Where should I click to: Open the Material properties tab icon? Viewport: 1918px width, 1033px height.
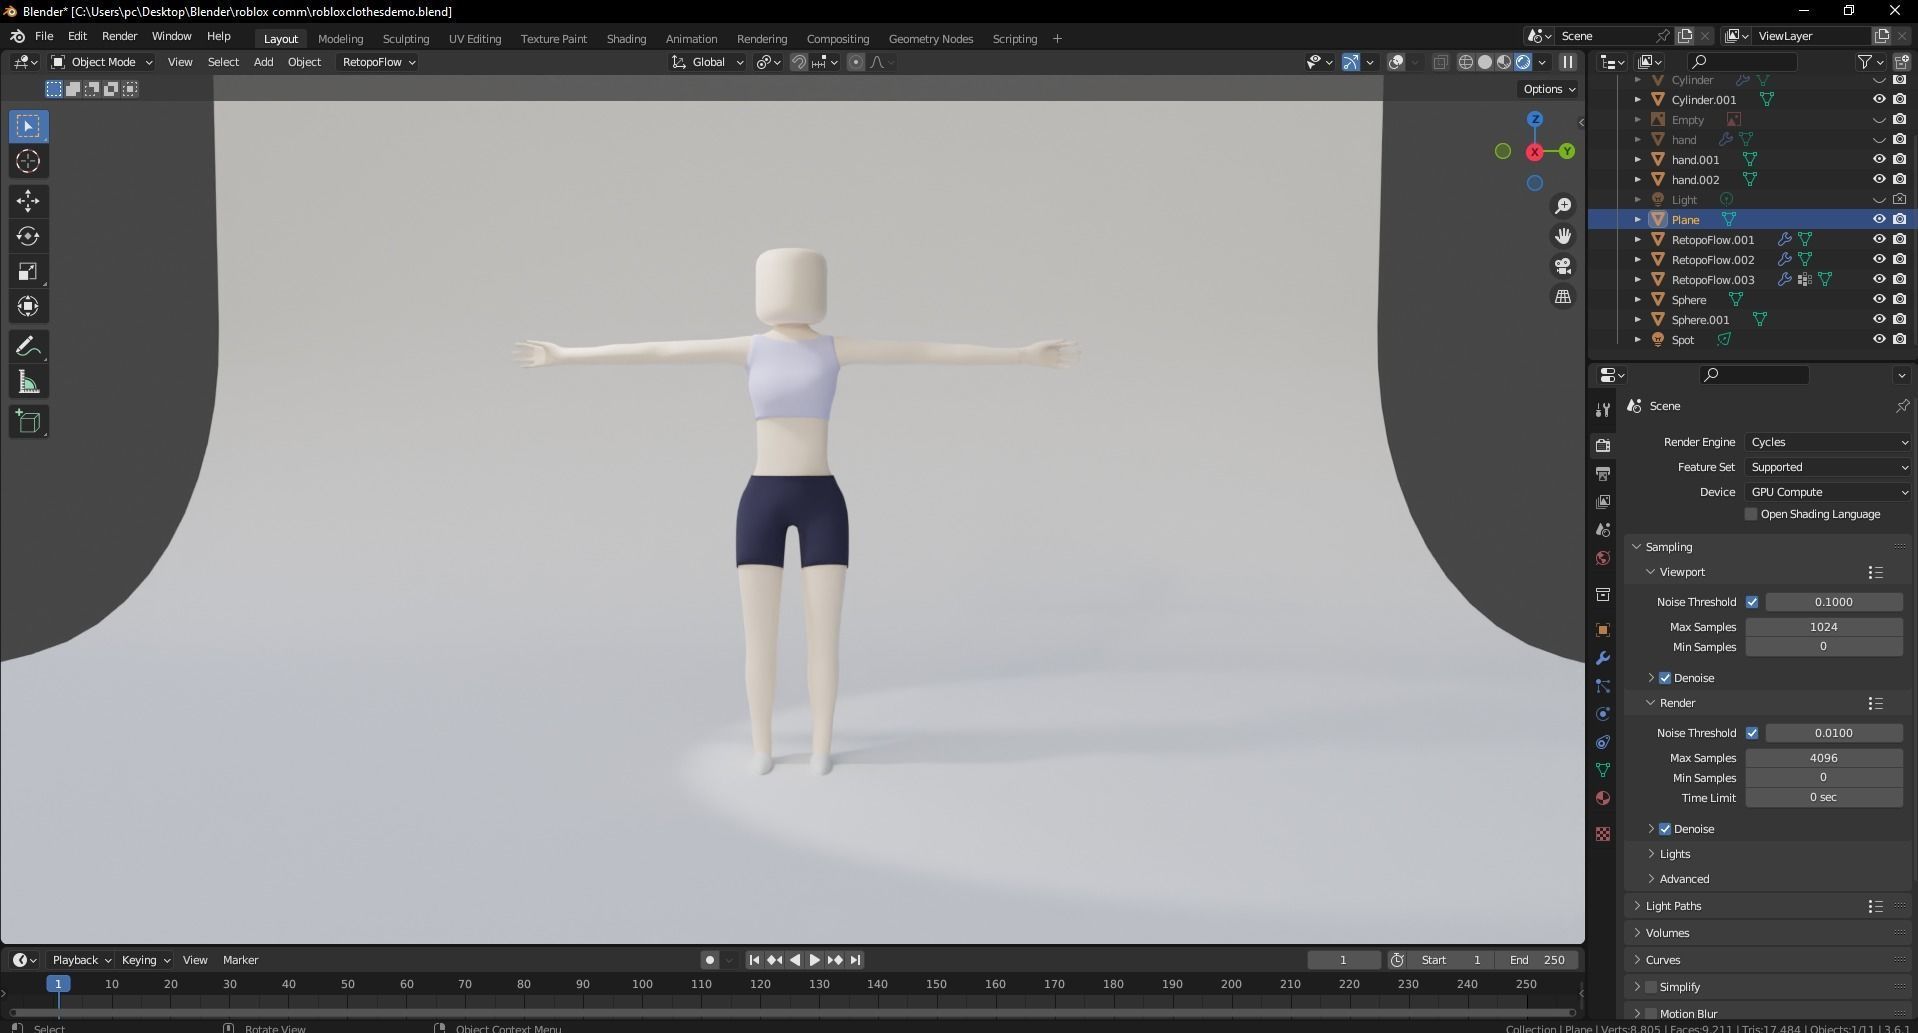click(x=1603, y=798)
